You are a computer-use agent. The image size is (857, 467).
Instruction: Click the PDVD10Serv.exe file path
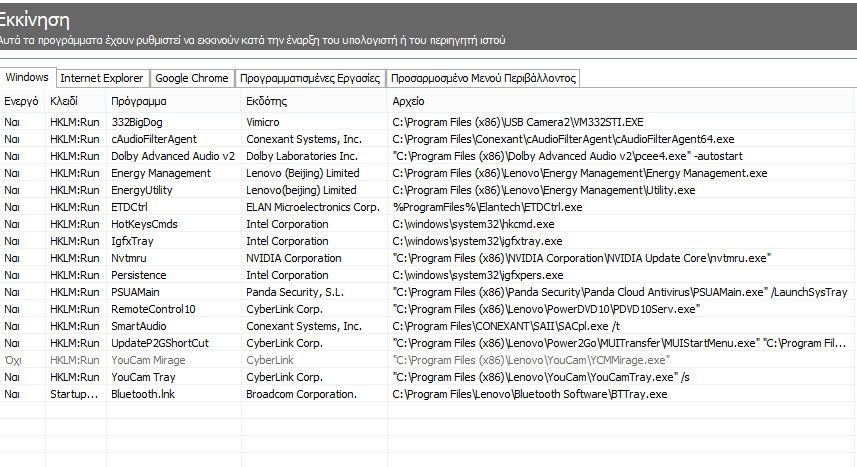(x=546, y=308)
